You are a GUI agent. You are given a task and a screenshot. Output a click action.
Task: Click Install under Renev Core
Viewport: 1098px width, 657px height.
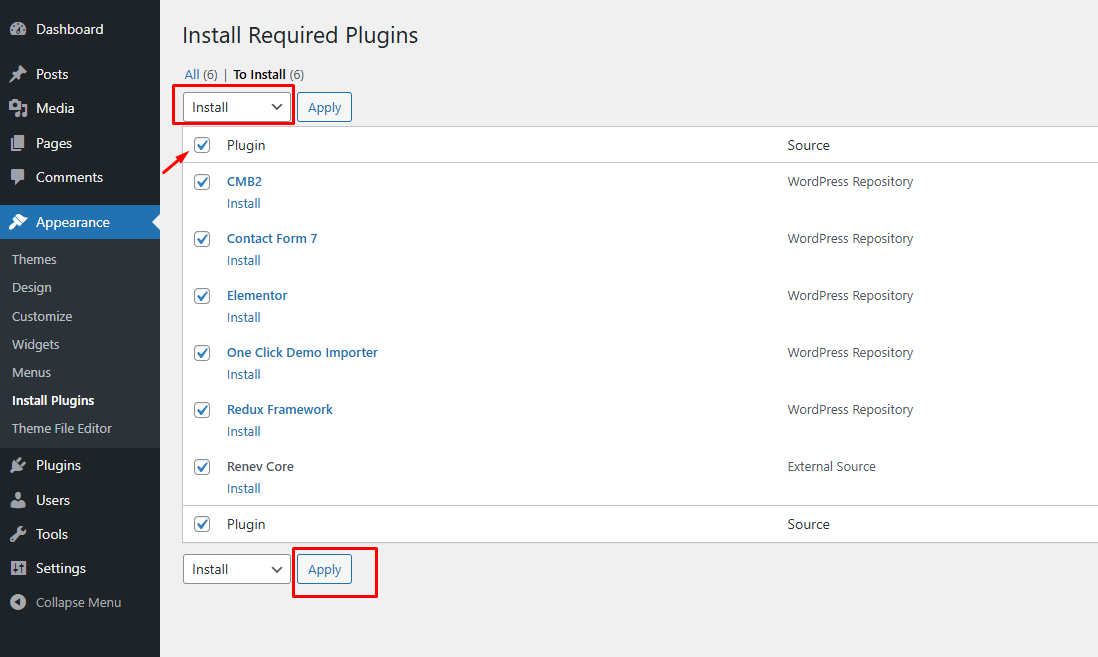[244, 488]
